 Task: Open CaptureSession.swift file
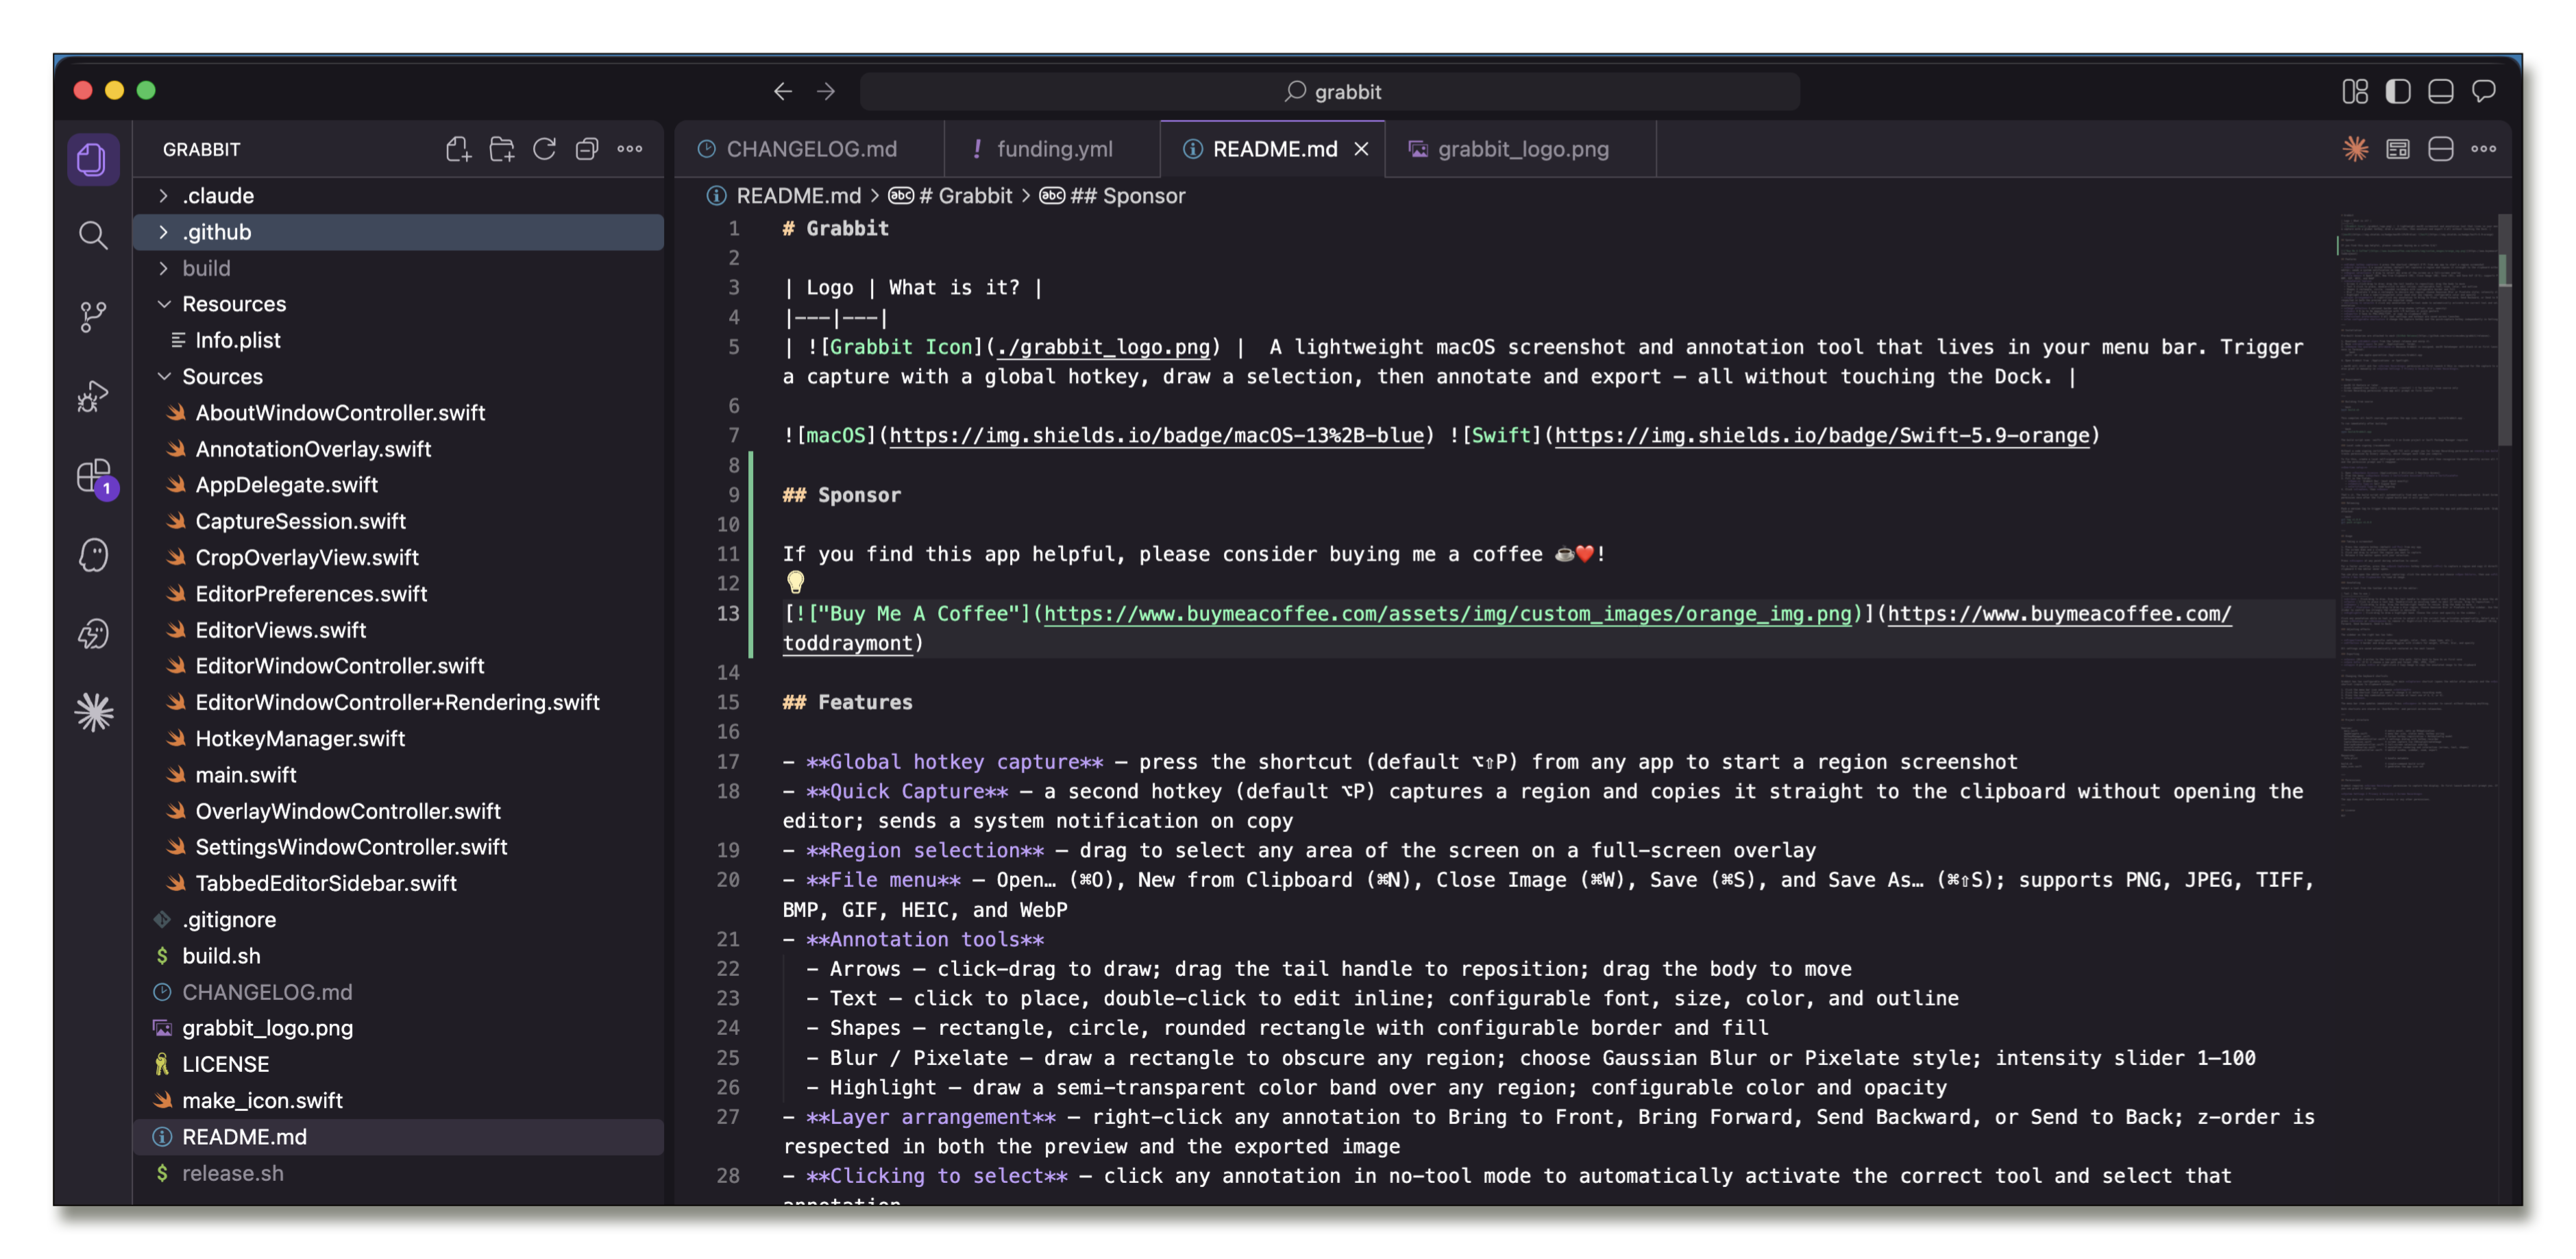click(398, 521)
